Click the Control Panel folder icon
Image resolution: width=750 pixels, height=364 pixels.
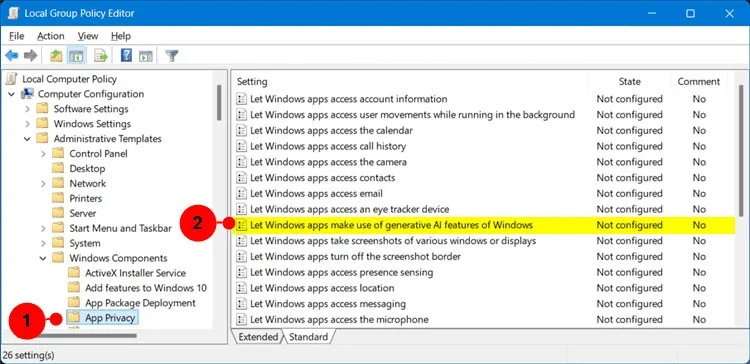(x=58, y=154)
